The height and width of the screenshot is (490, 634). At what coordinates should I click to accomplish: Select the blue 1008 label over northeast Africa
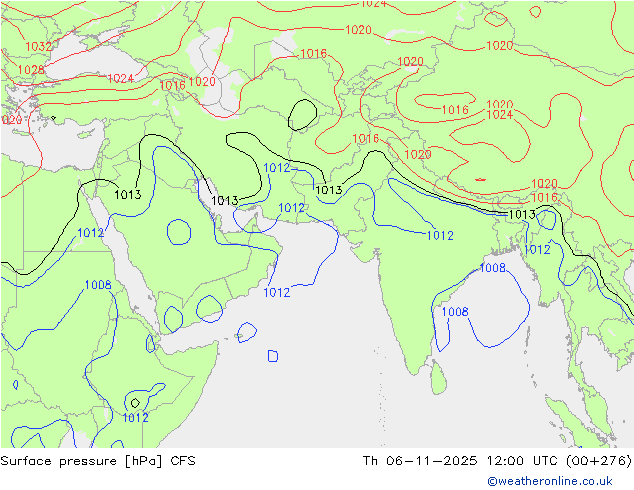click(x=98, y=285)
